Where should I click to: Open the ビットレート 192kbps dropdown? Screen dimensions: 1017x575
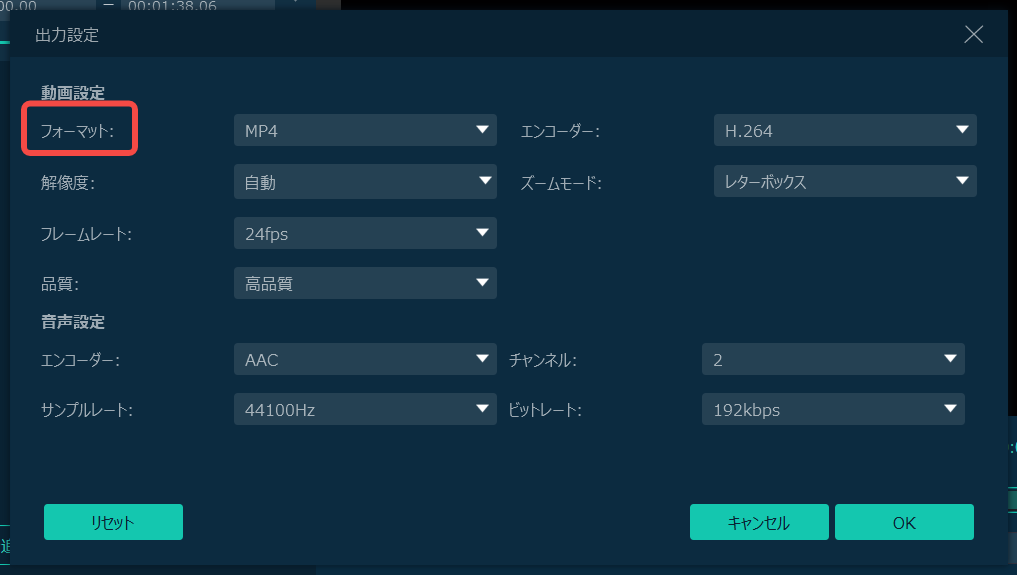pos(833,409)
